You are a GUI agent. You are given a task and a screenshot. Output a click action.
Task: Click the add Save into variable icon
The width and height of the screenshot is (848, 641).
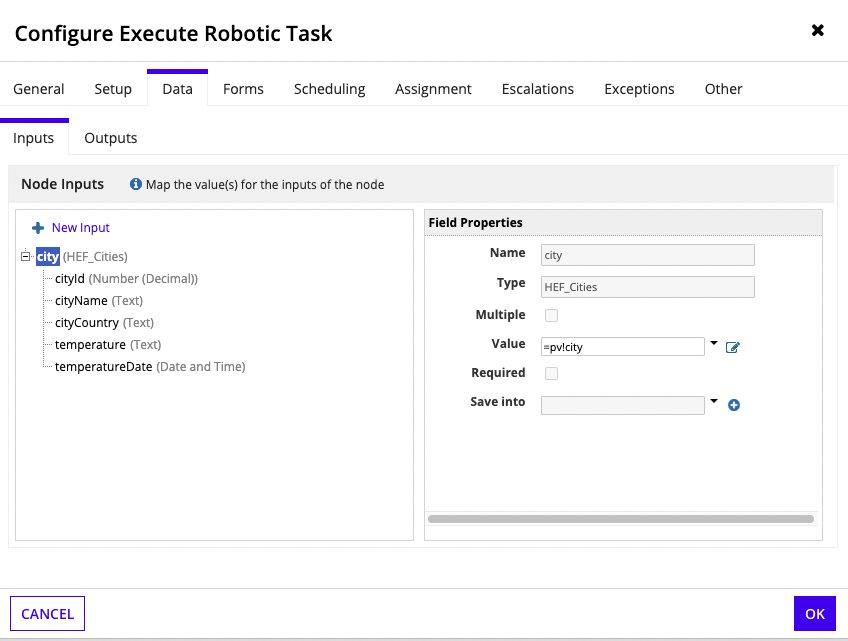click(x=733, y=405)
